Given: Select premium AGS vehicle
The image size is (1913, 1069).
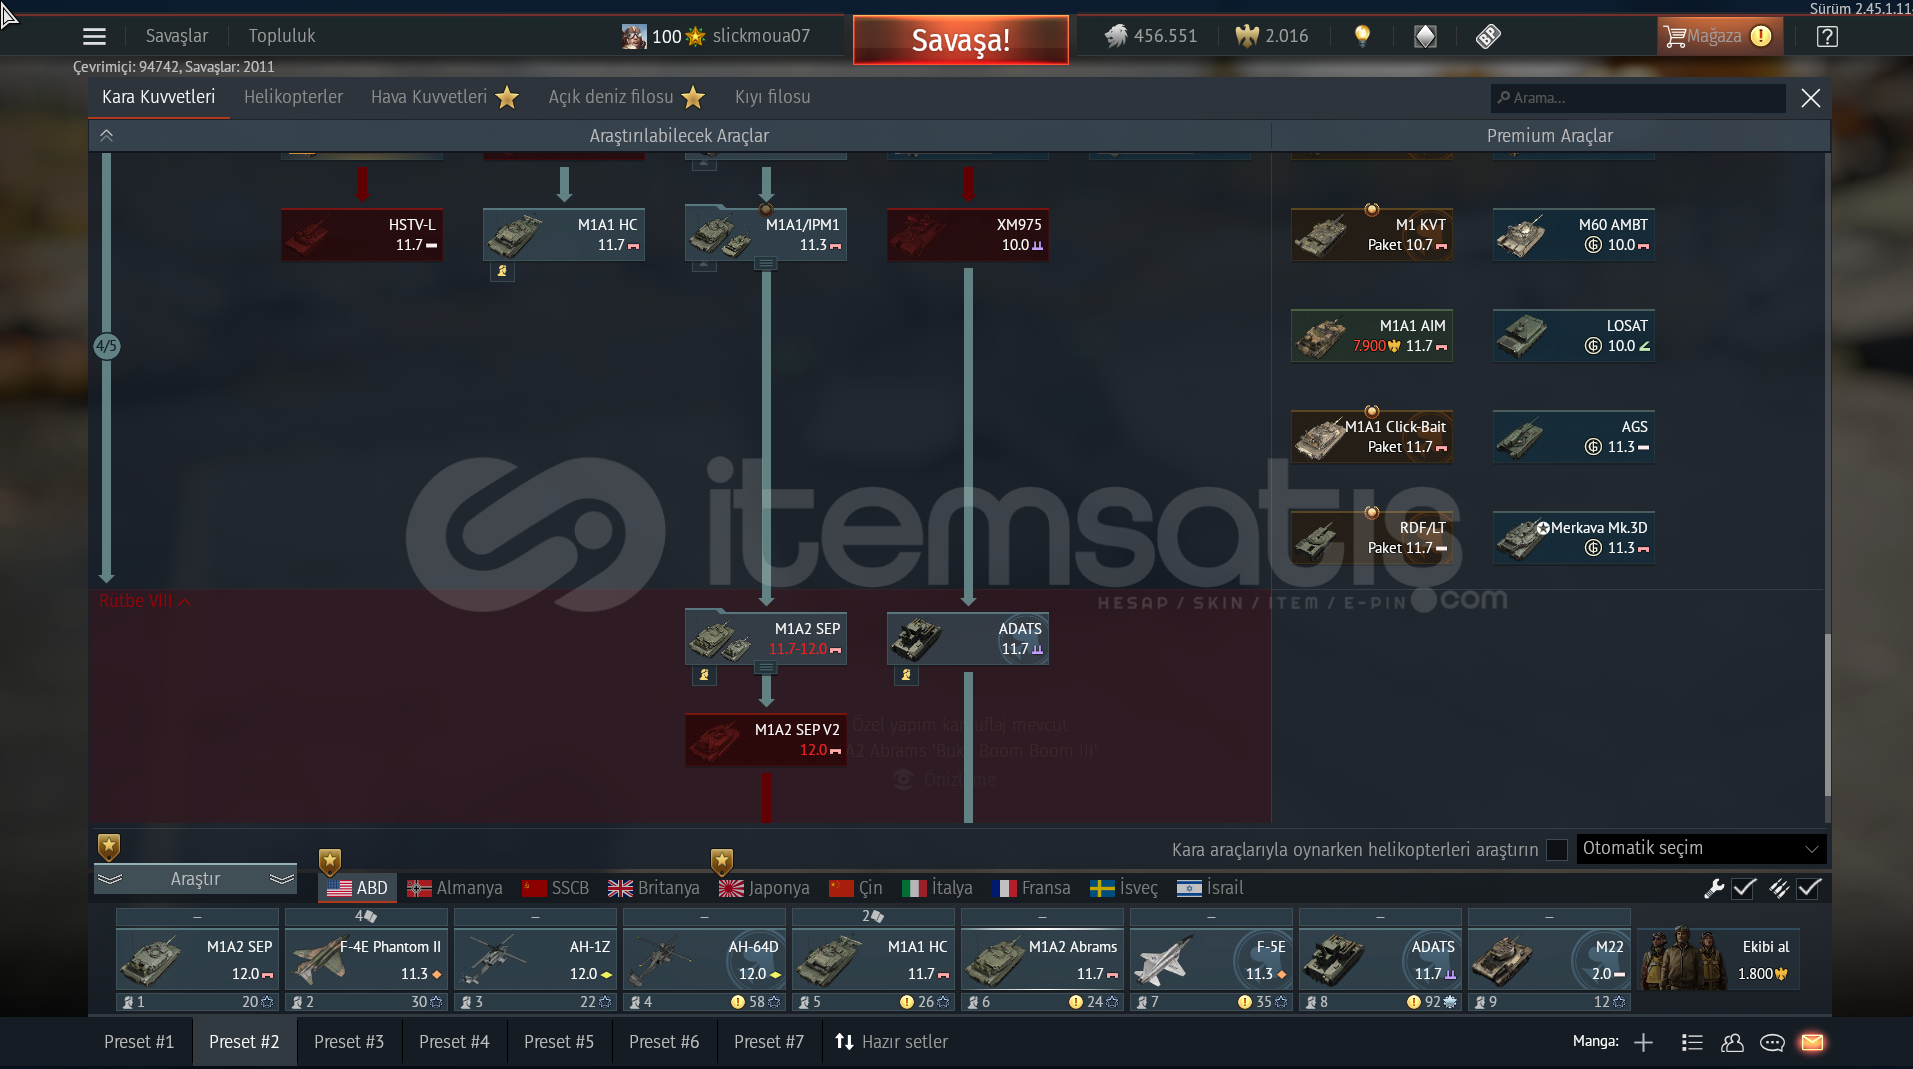Looking at the screenshot, I should (x=1574, y=437).
